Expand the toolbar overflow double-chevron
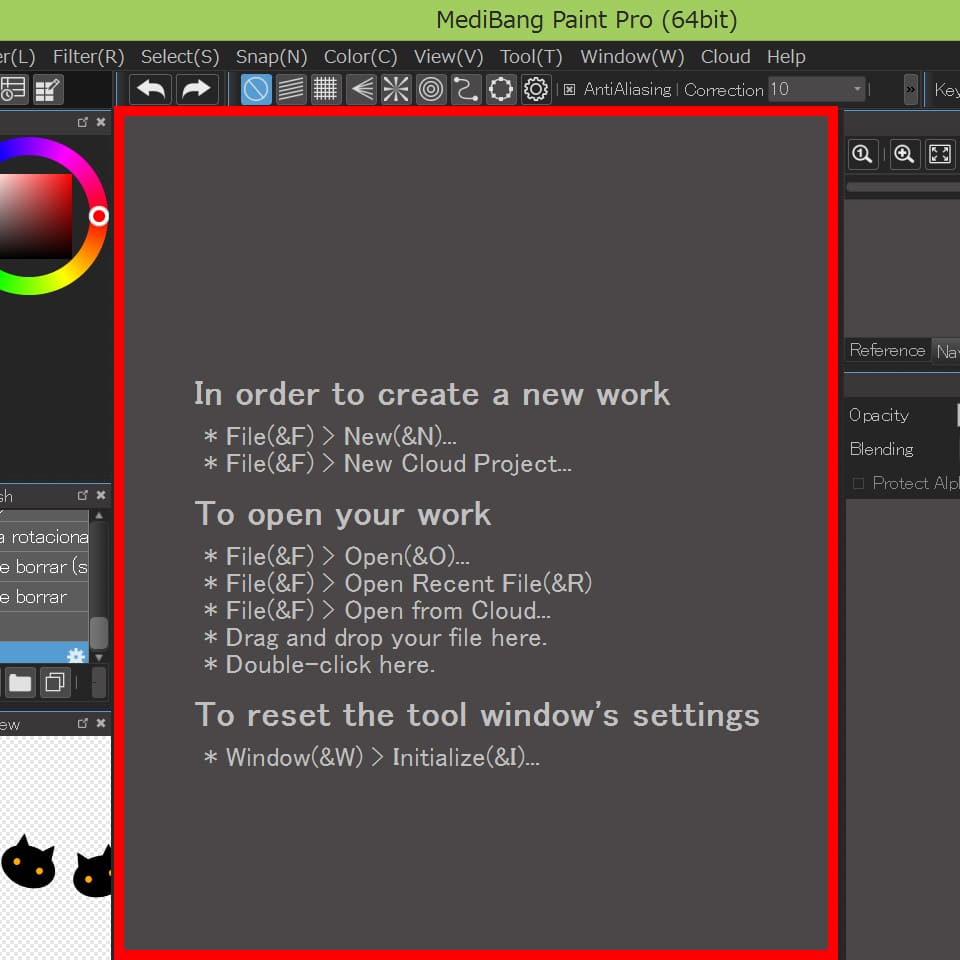This screenshot has height=960, width=960. pos(910,89)
